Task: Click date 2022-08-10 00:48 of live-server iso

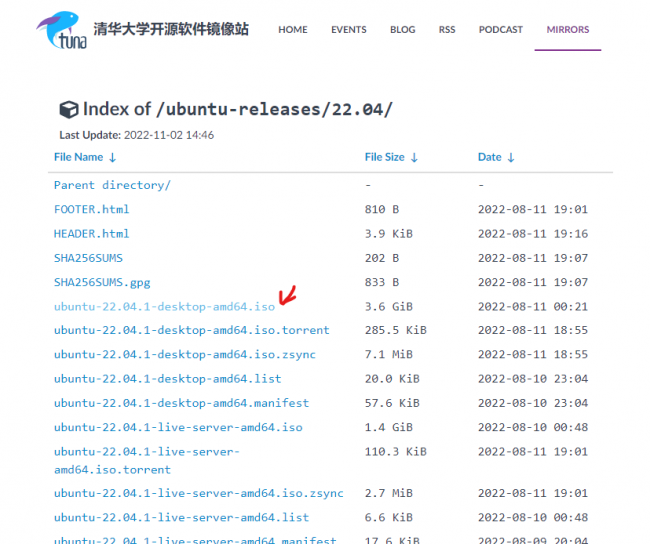Action: [533, 427]
